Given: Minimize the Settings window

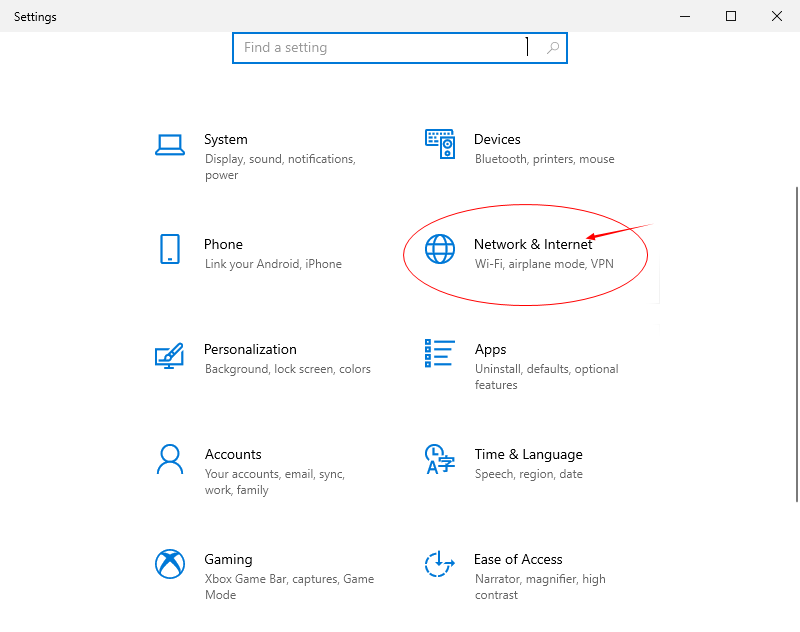Looking at the screenshot, I should [685, 16].
